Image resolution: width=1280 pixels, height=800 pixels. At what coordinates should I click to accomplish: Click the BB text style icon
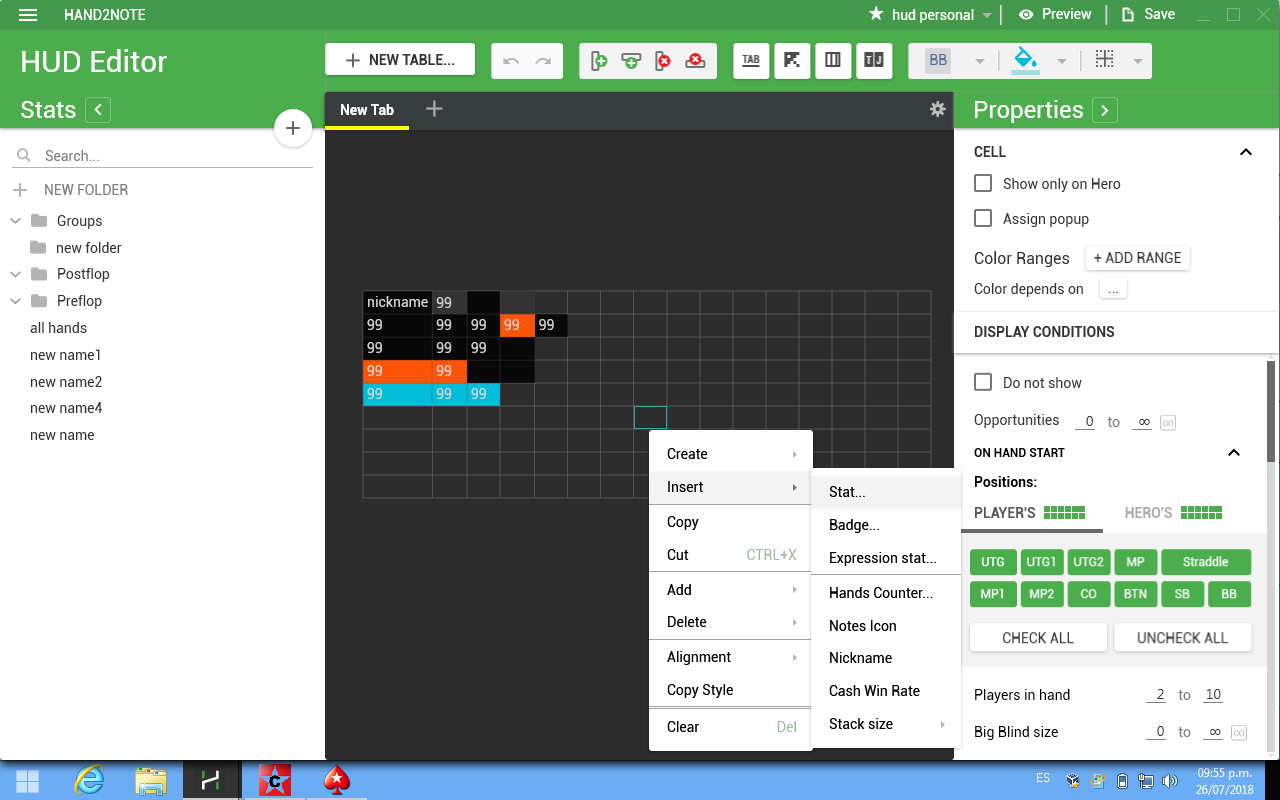[938, 60]
